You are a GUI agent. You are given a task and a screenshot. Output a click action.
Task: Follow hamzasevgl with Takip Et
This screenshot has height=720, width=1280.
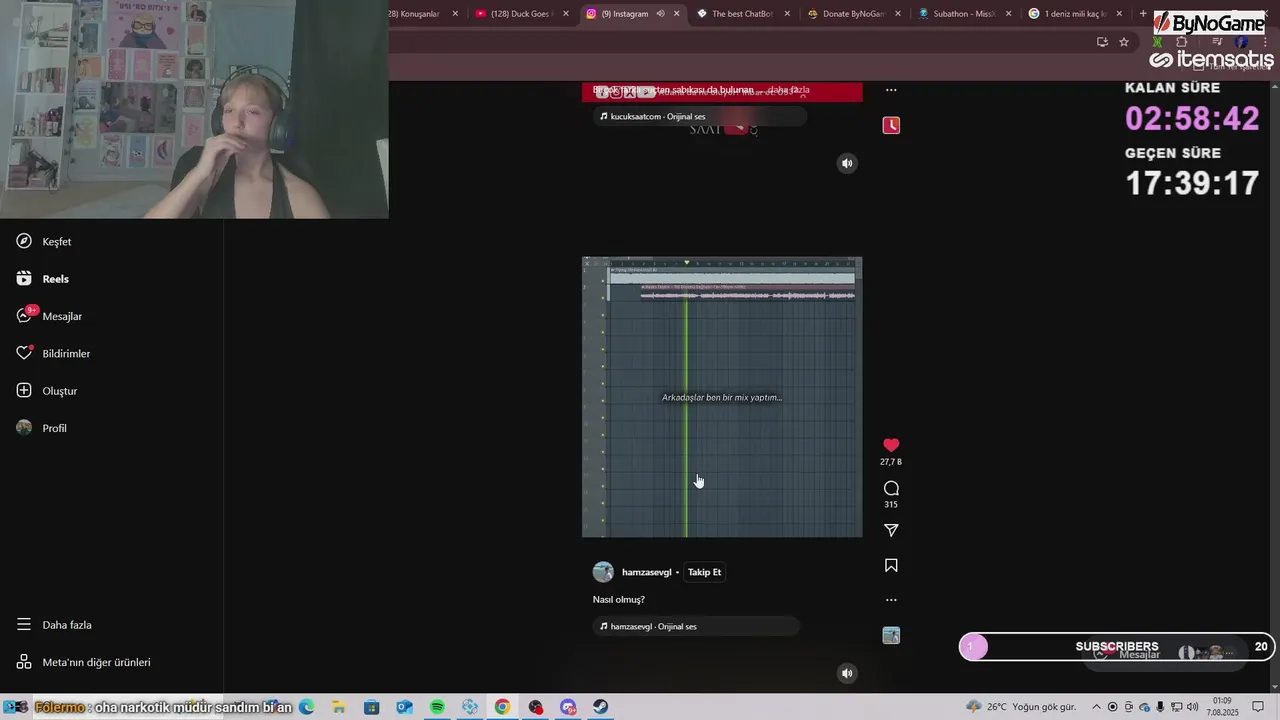(704, 572)
